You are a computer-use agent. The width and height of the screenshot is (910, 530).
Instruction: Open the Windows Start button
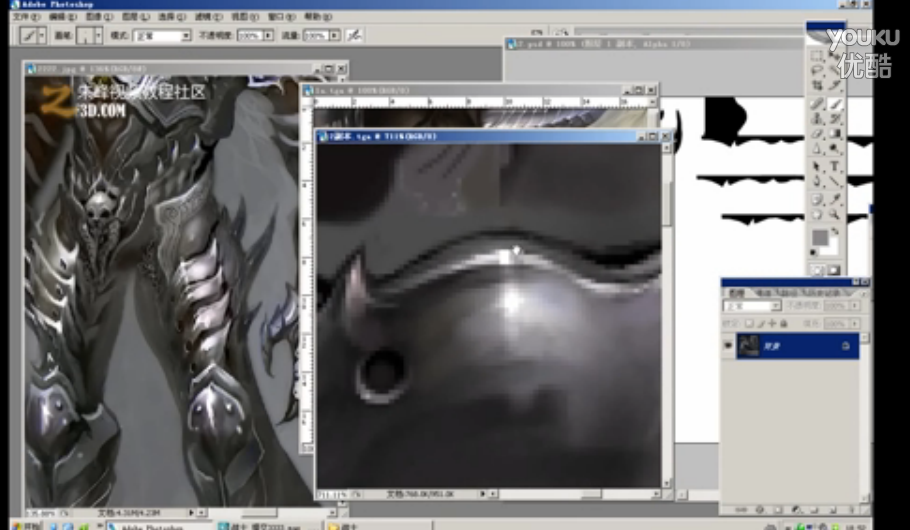tap(24, 527)
